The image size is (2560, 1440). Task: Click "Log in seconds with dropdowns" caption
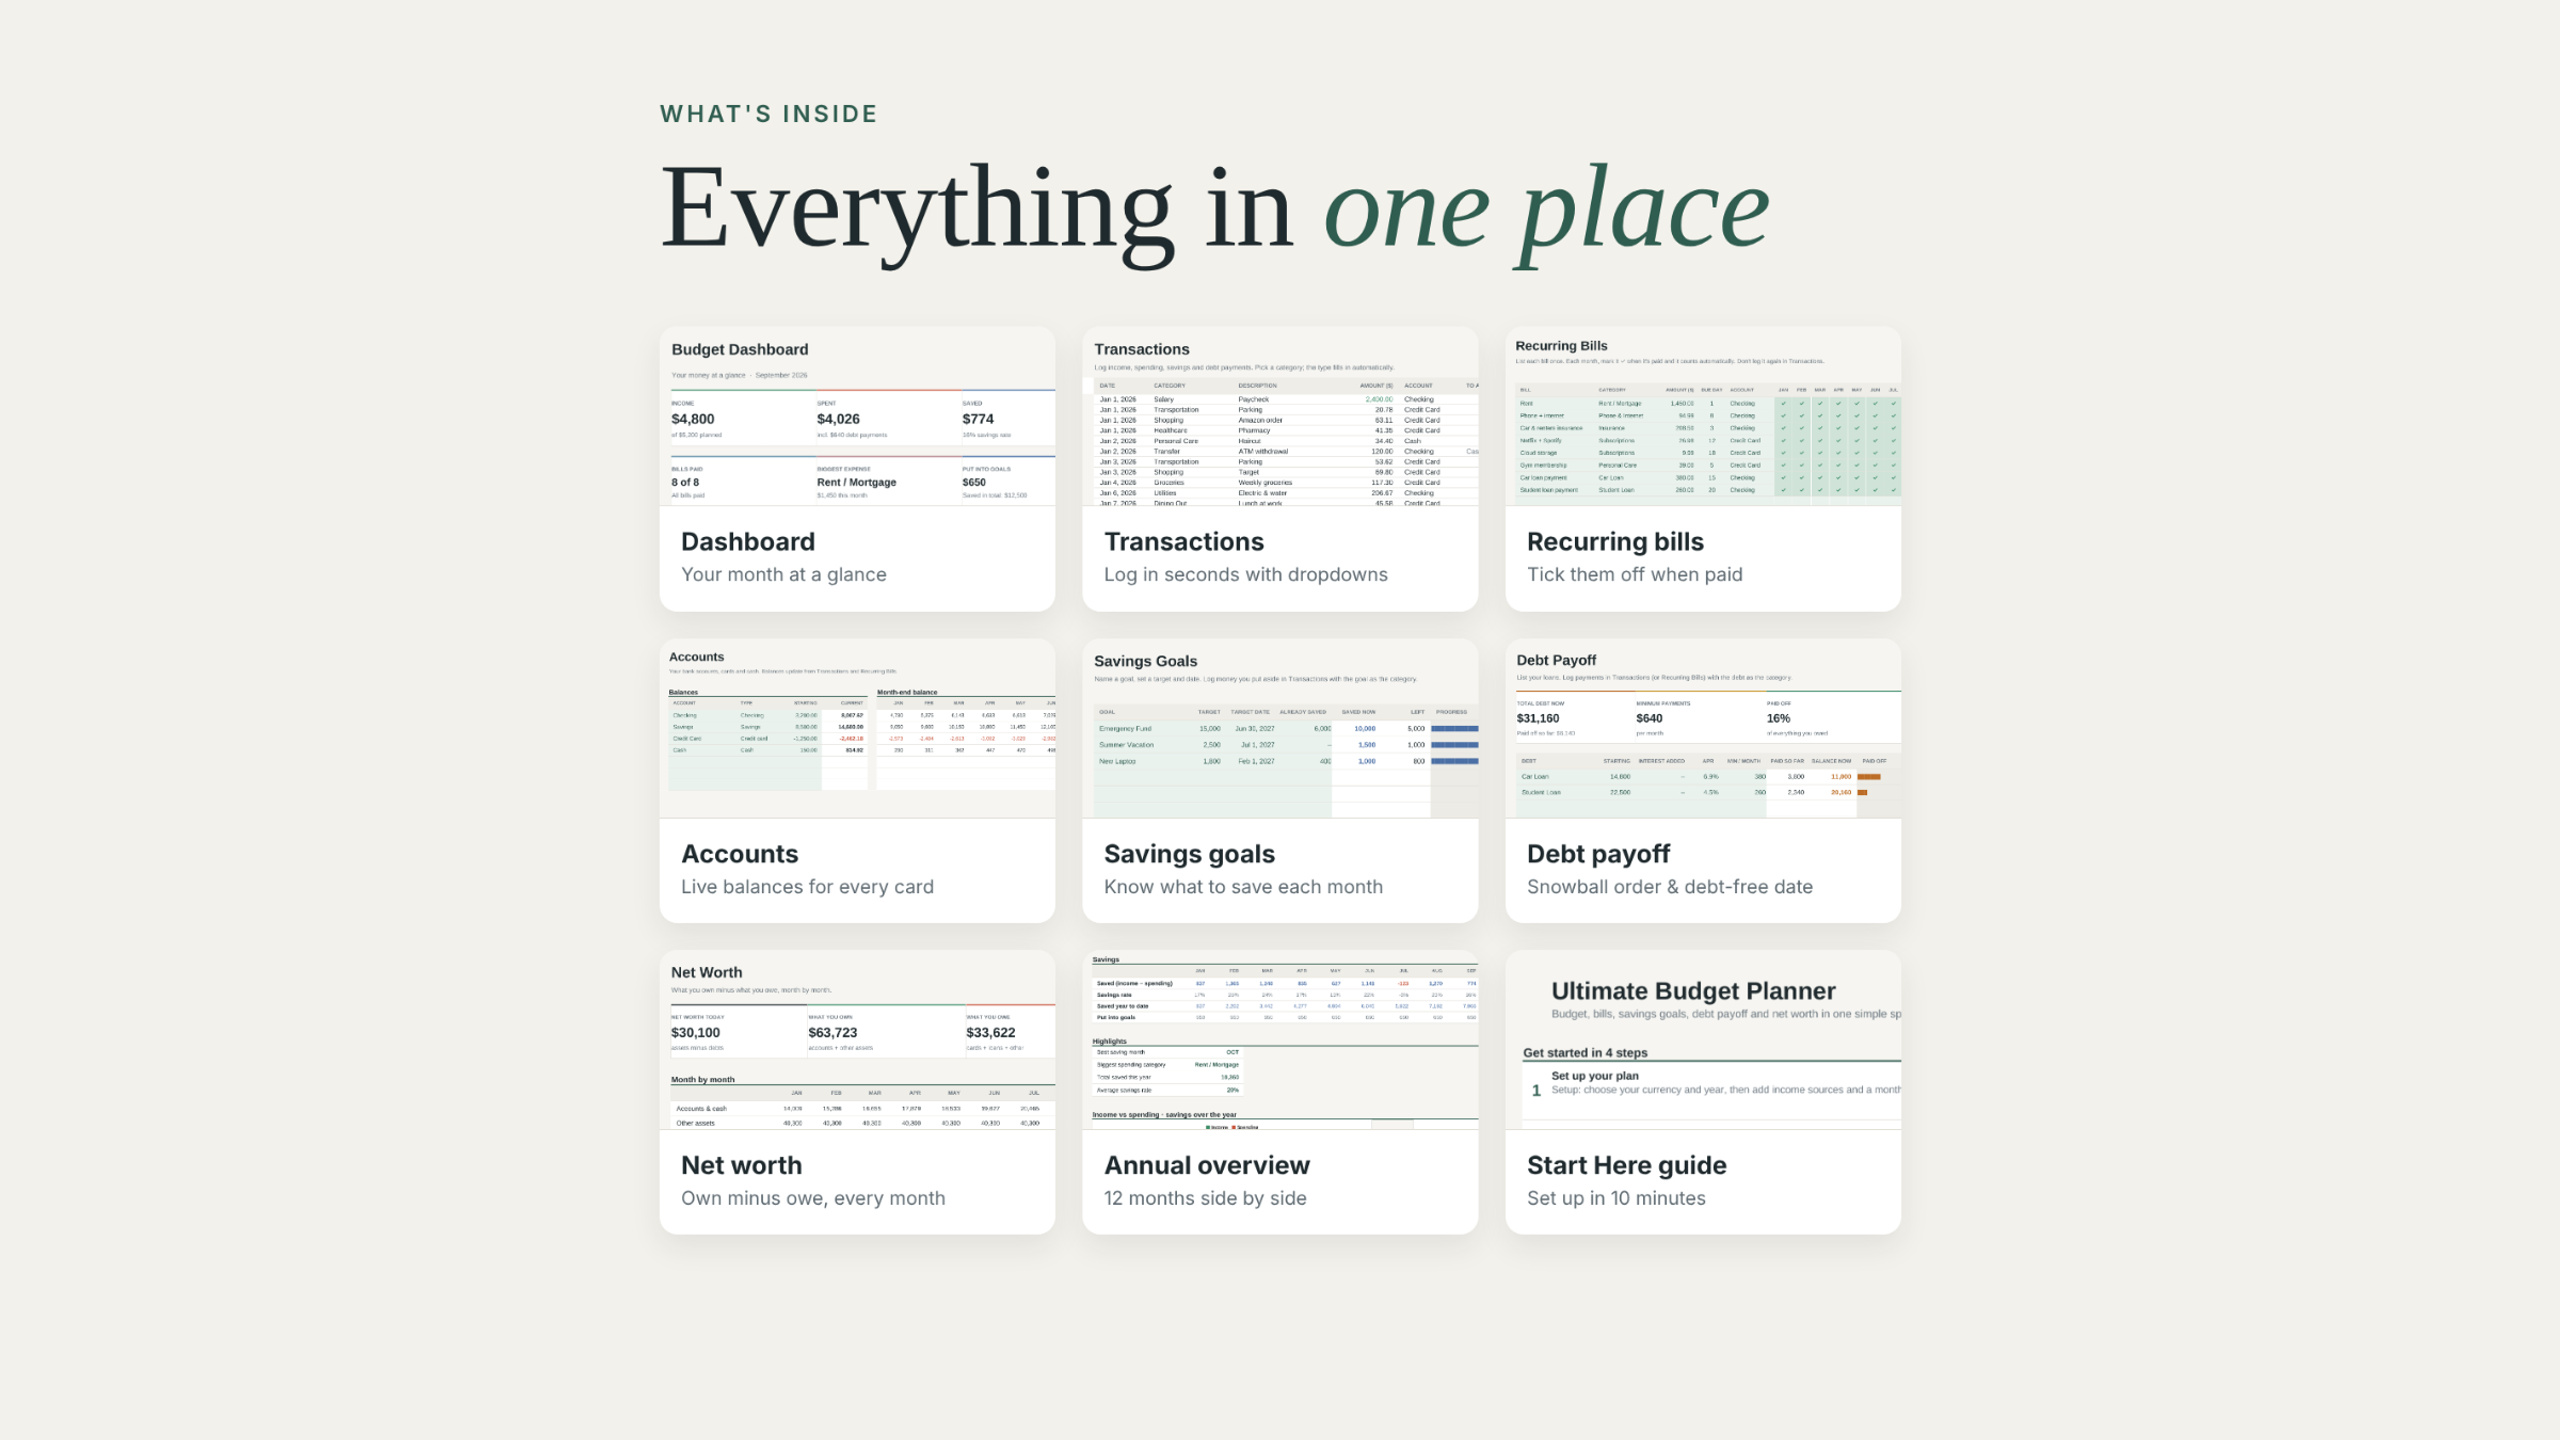click(x=1246, y=575)
